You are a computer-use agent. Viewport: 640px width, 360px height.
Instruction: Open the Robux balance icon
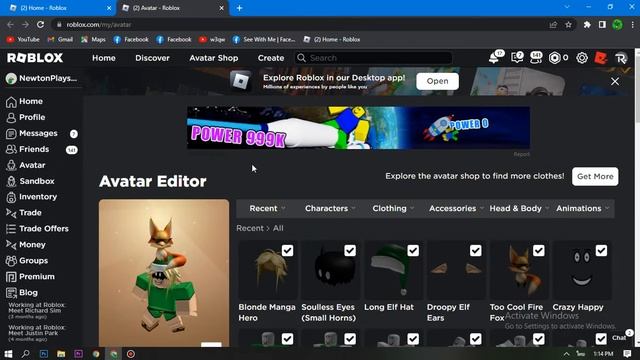pyautogui.click(x=554, y=58)
